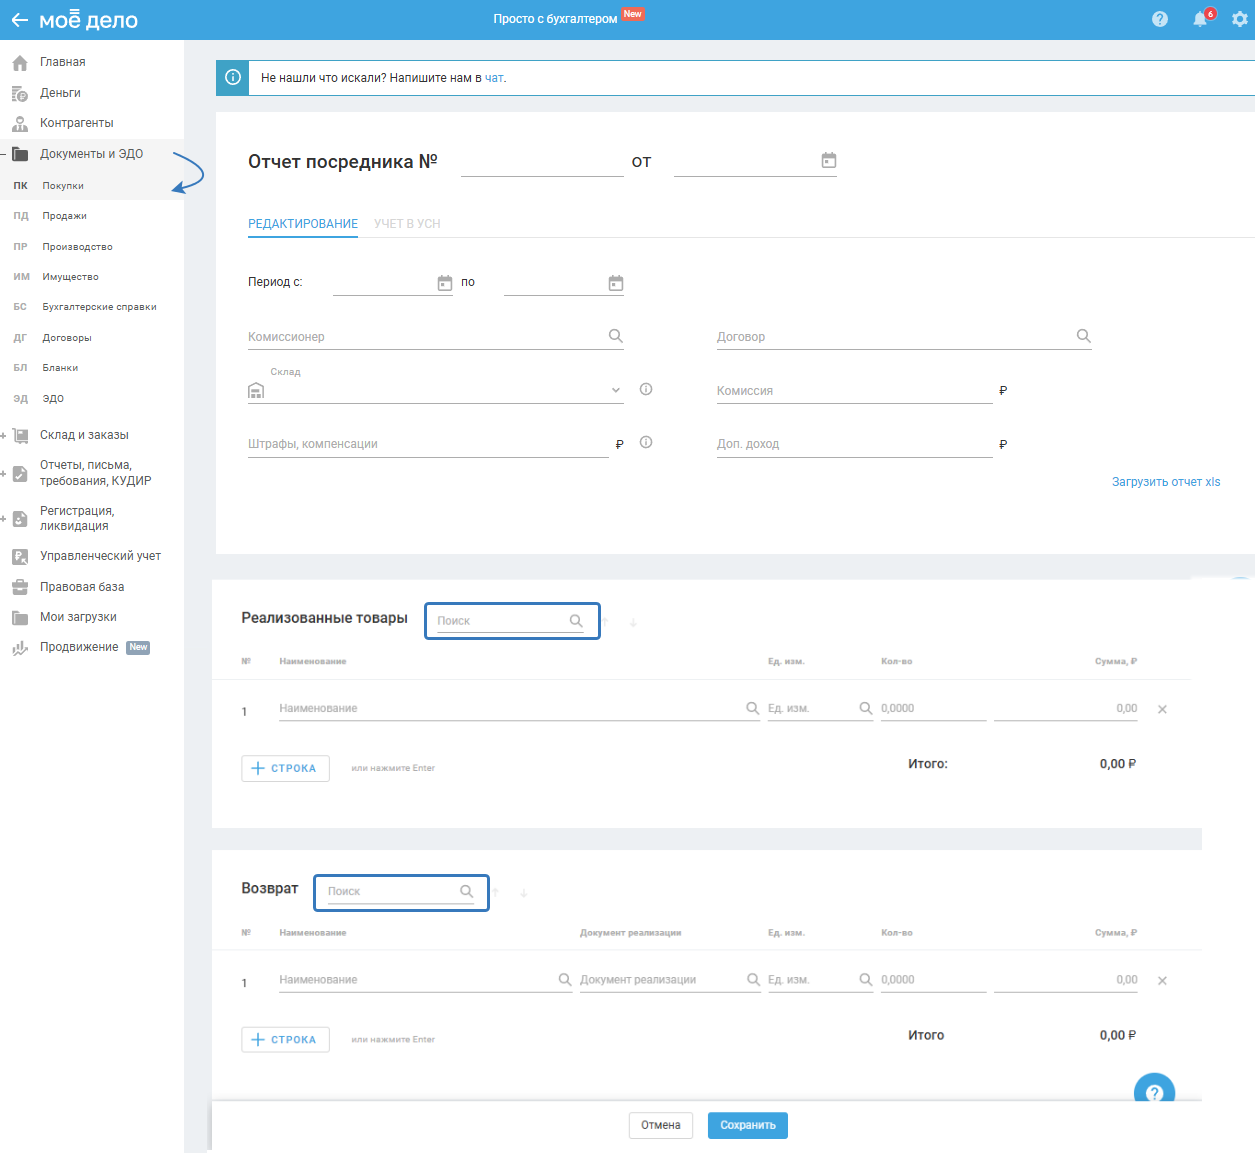
Task: Click info icon next to Склад field
Action: pos(646,389)
